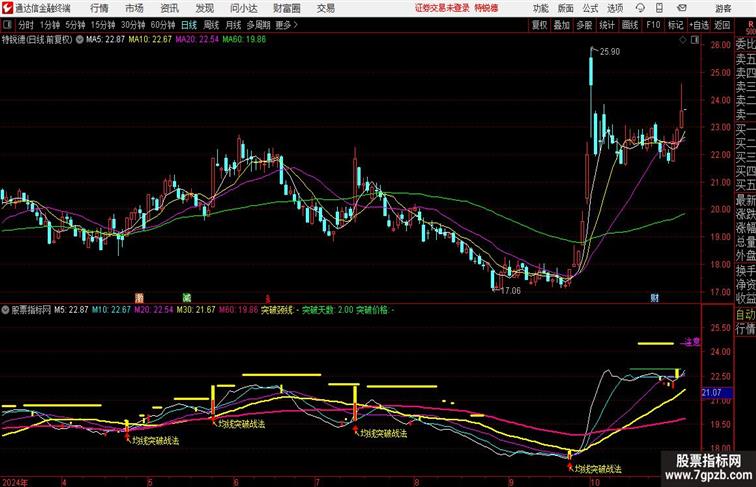Click the diamond icon above price axis
The image size is (756, 487).
click(683, 40)
